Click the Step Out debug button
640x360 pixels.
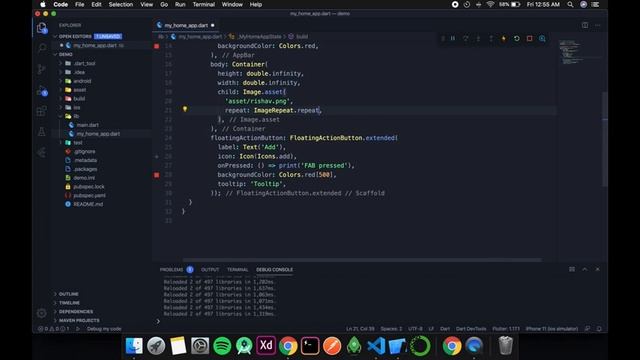click(491, 38)
